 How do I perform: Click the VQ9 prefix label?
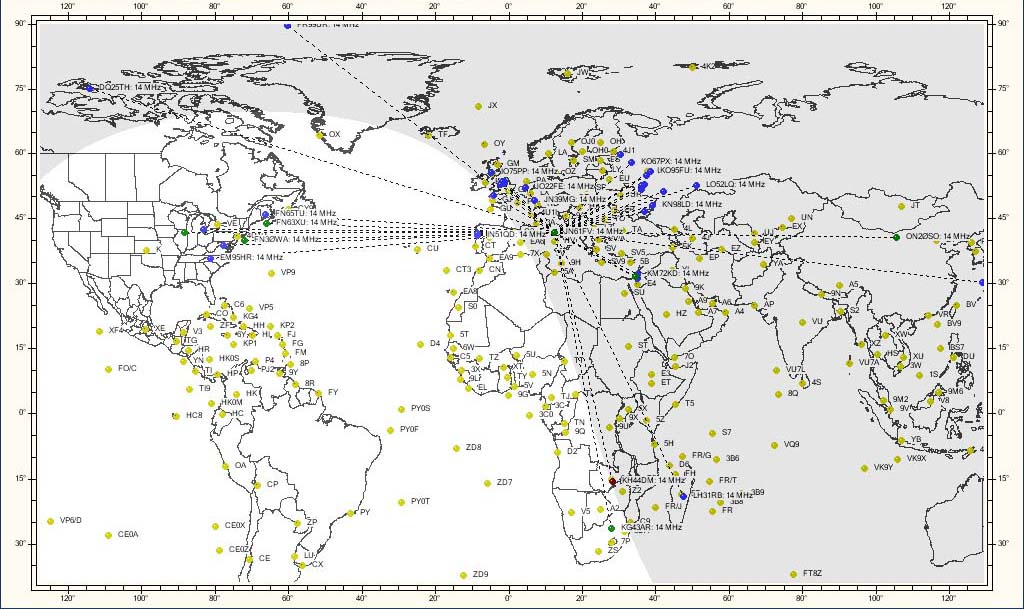pos(792,445)
